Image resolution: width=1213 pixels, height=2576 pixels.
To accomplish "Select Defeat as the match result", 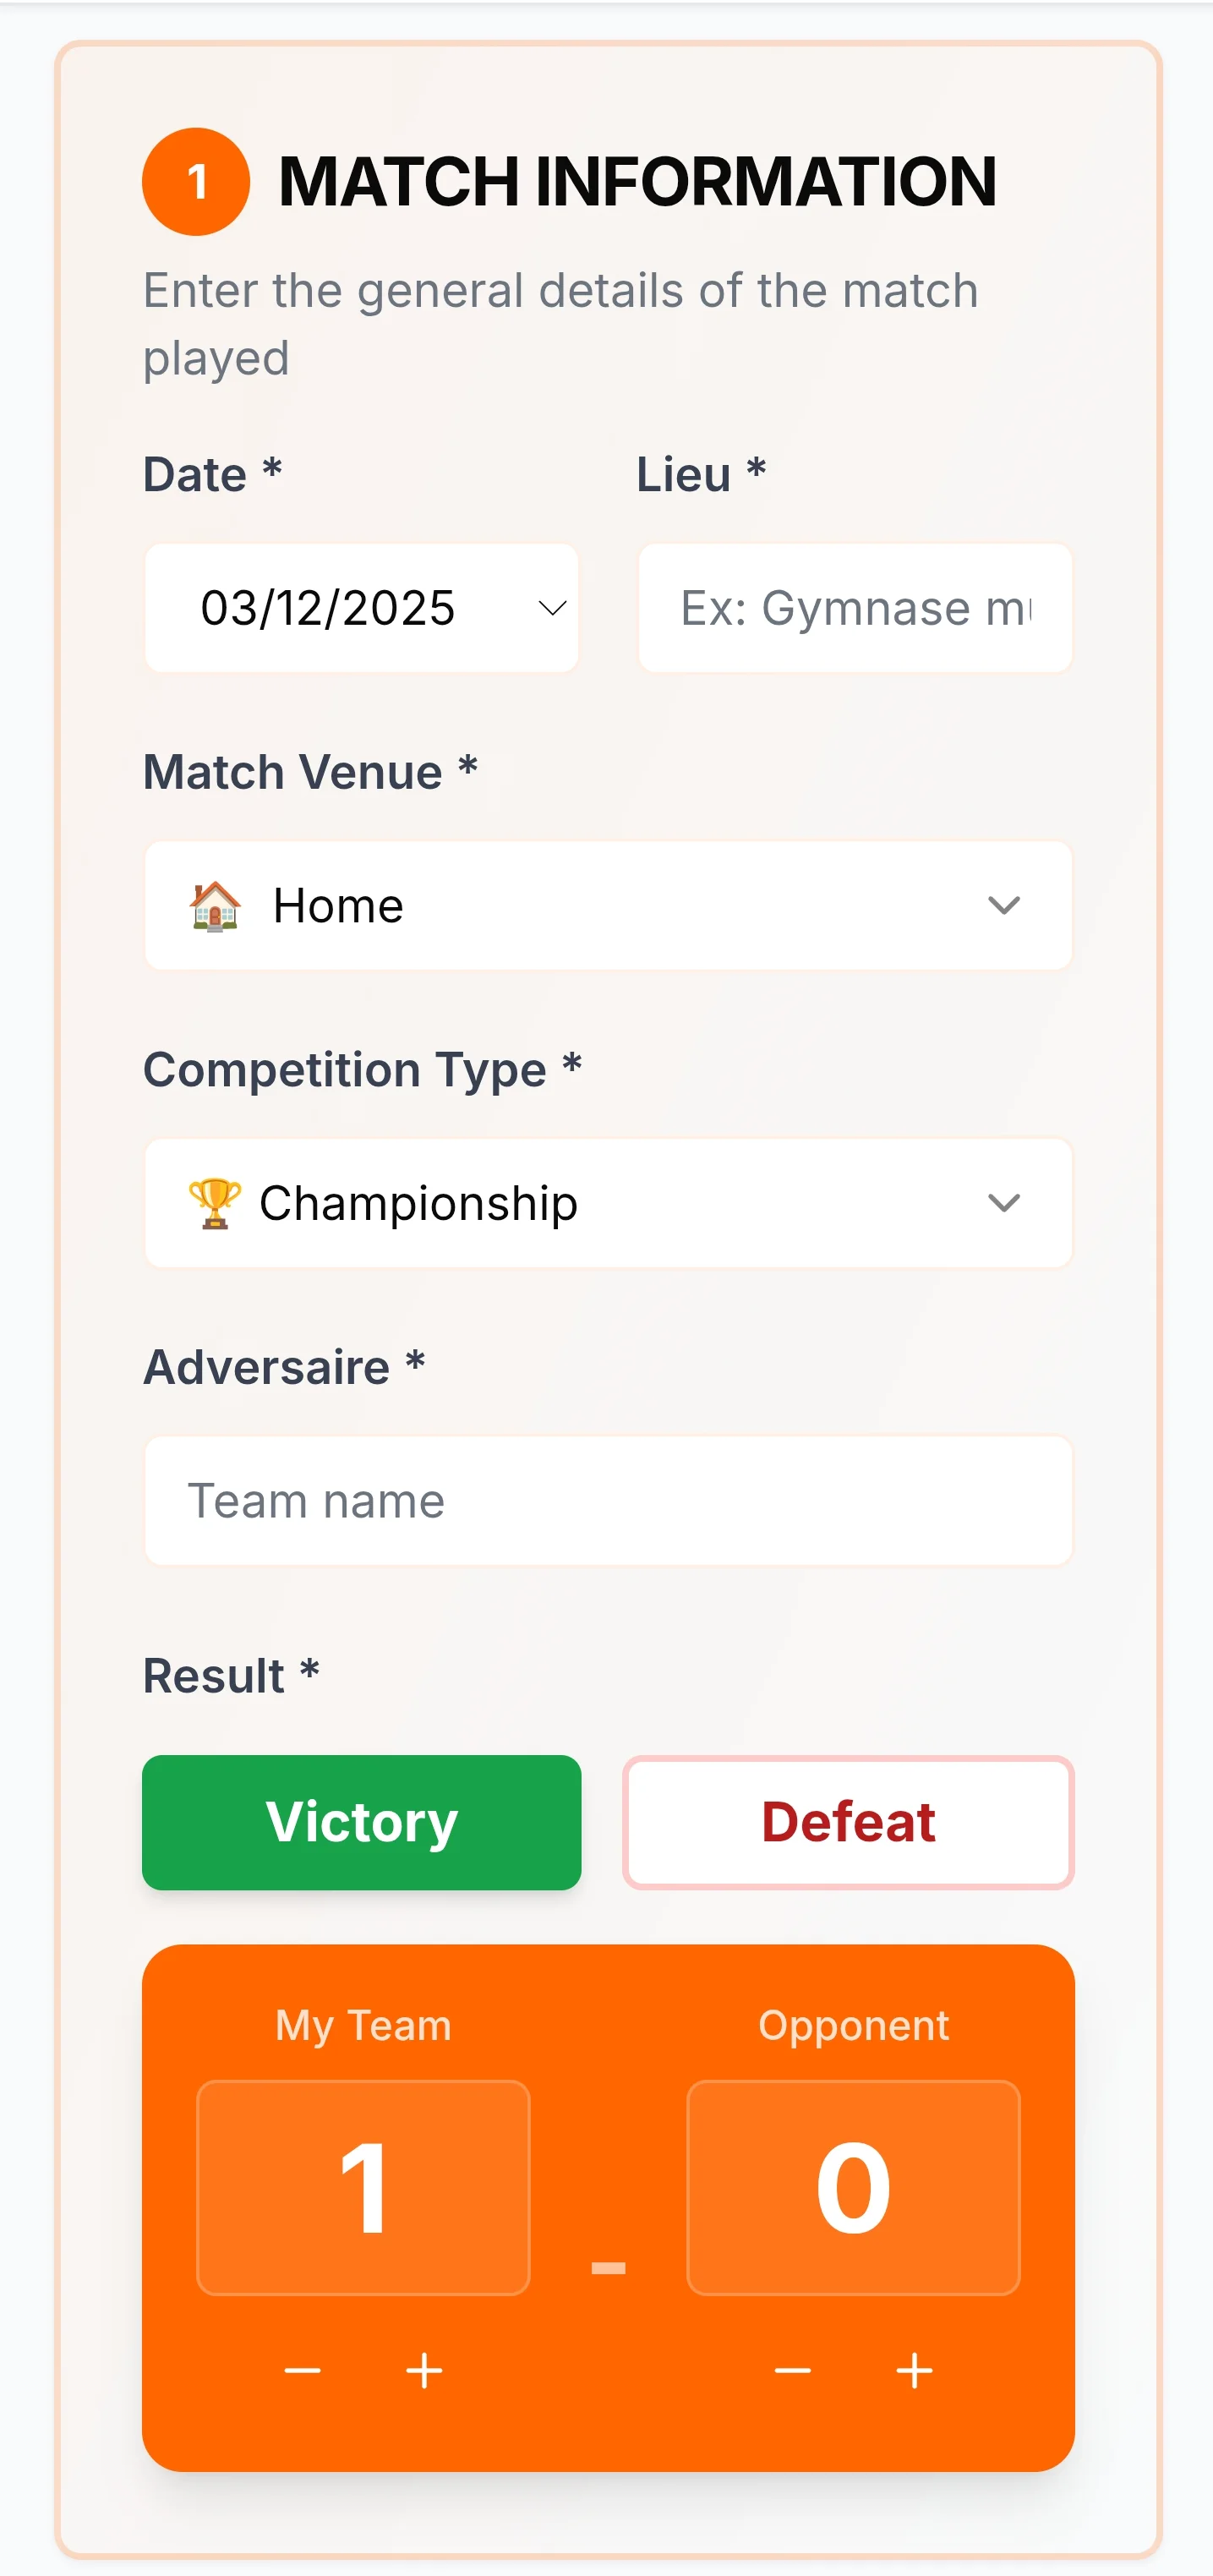I will [x=848, y=1822].
